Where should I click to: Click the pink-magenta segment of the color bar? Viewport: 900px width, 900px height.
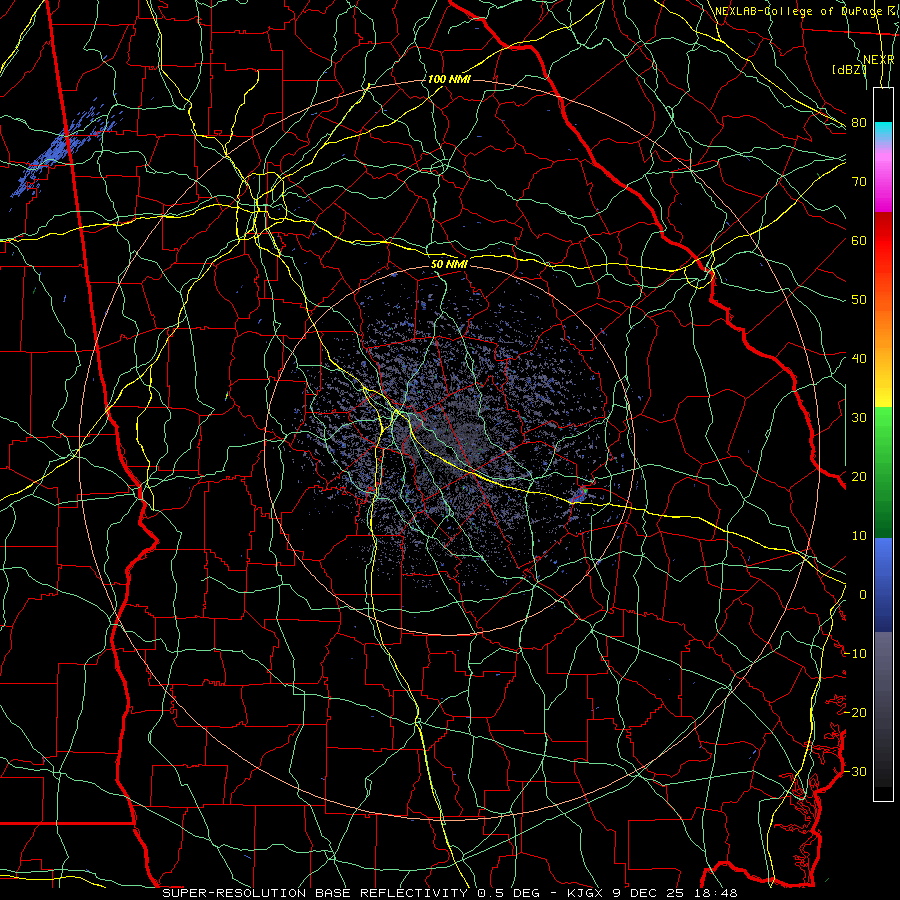coord(883,178)
